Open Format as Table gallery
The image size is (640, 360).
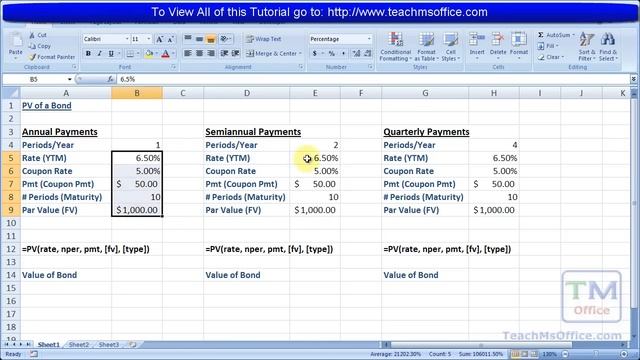(427, 47)
